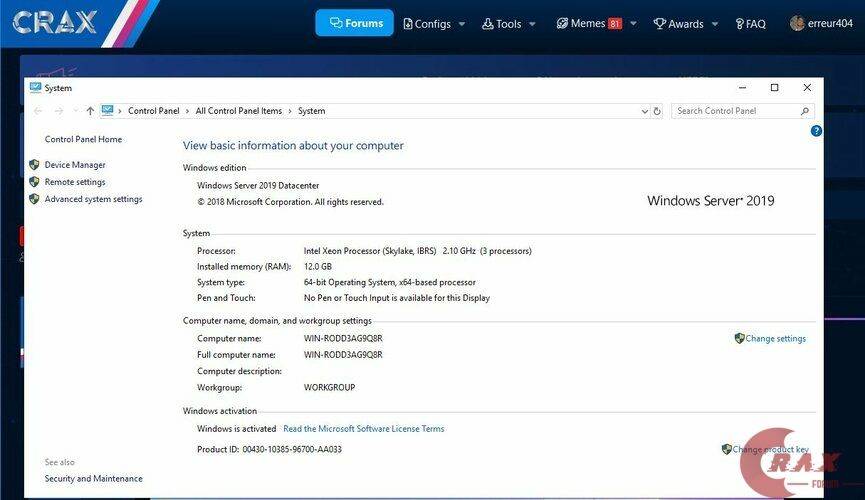Minimize the System window
Viewport: 865px width, 500px height.
click(x=743, y=88)
